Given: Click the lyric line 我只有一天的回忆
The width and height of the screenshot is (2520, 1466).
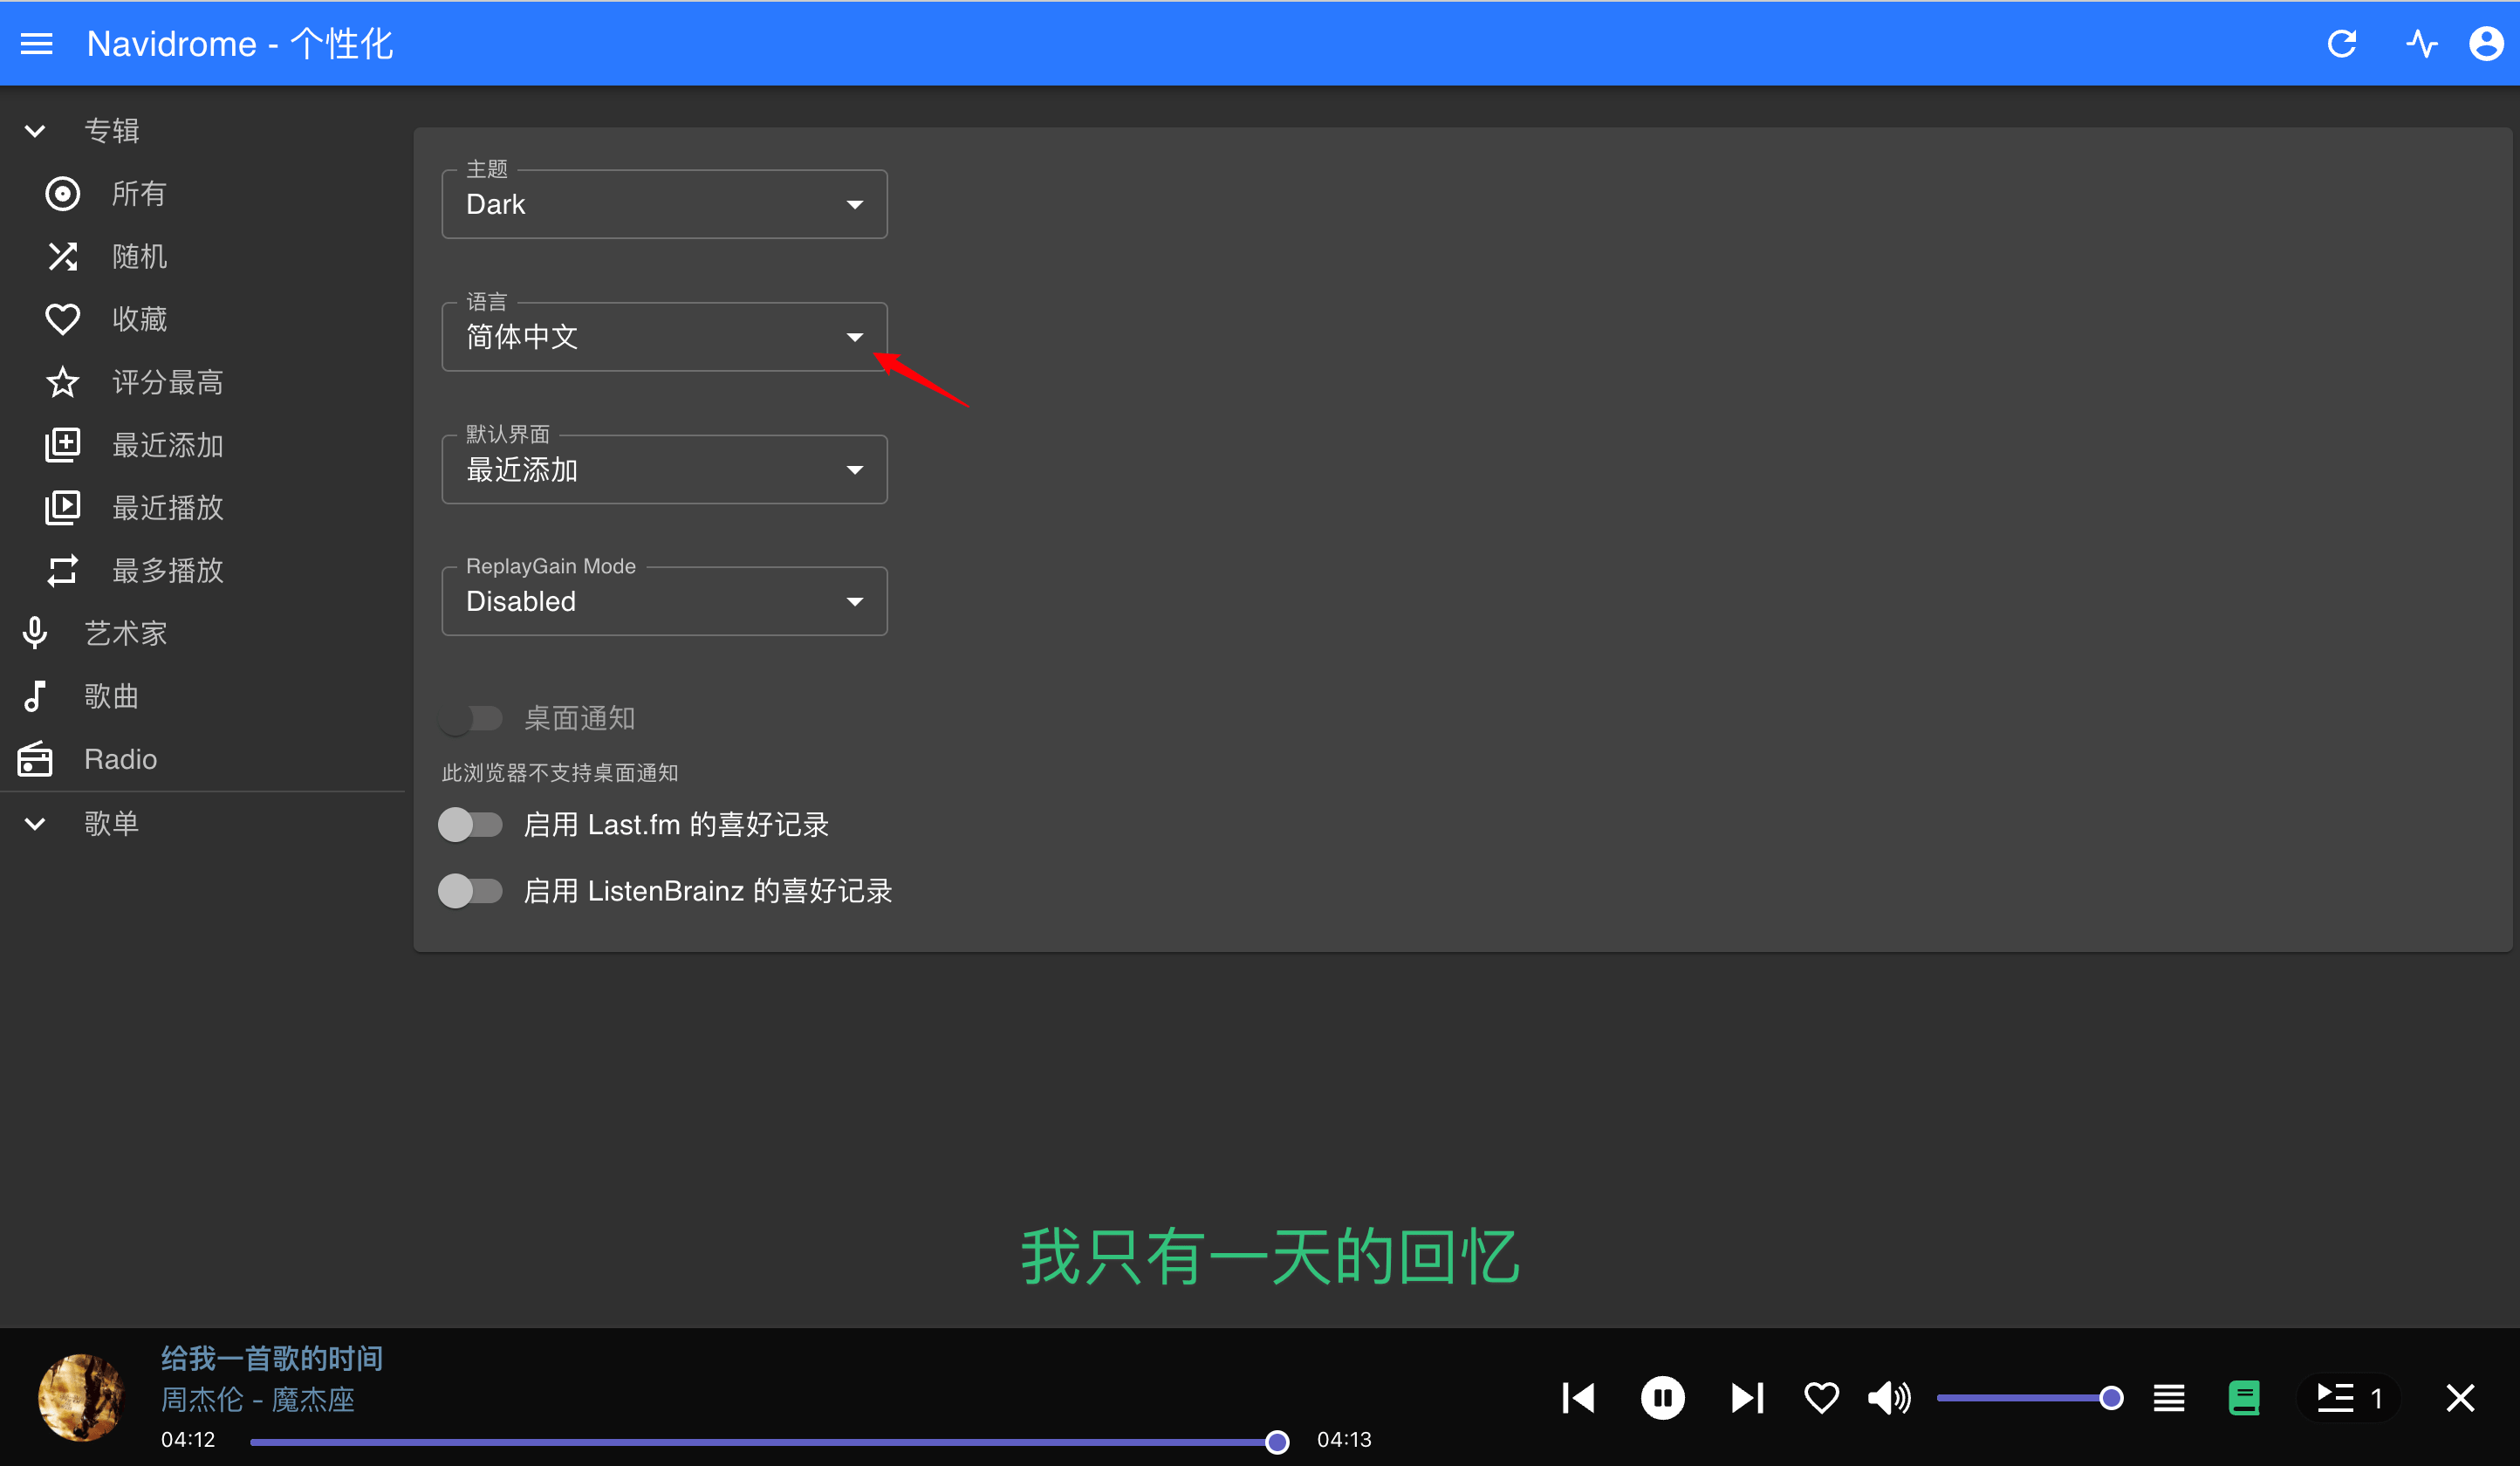Looking at the screenshot, I should pyautogui.click(x=1270, y=1257).
